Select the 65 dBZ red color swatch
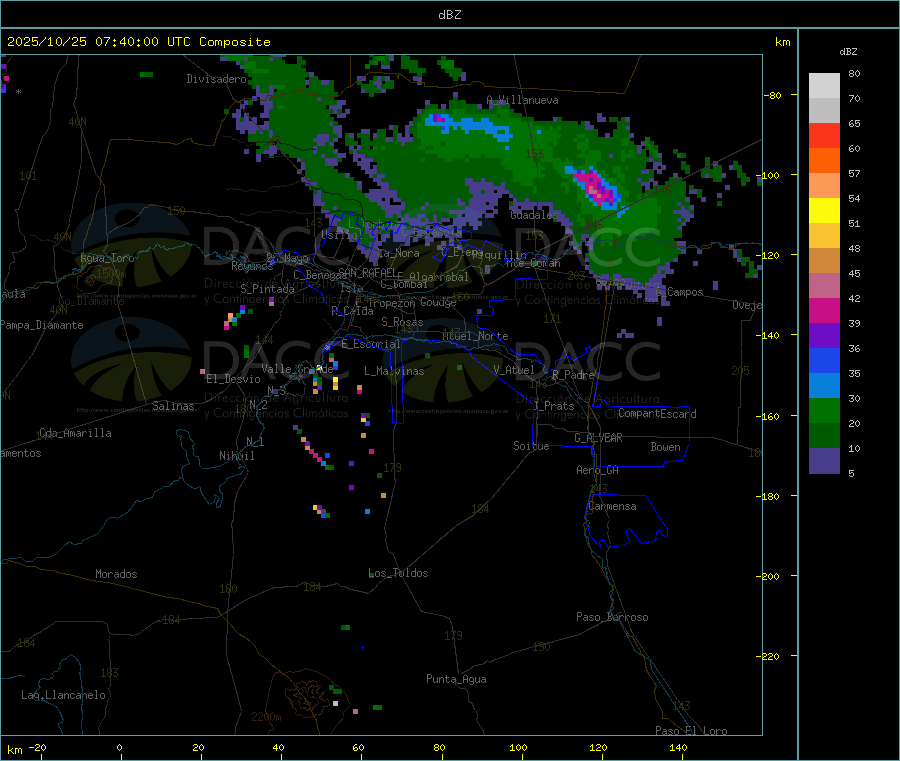The image size is (900, 761). click(824, 135)
